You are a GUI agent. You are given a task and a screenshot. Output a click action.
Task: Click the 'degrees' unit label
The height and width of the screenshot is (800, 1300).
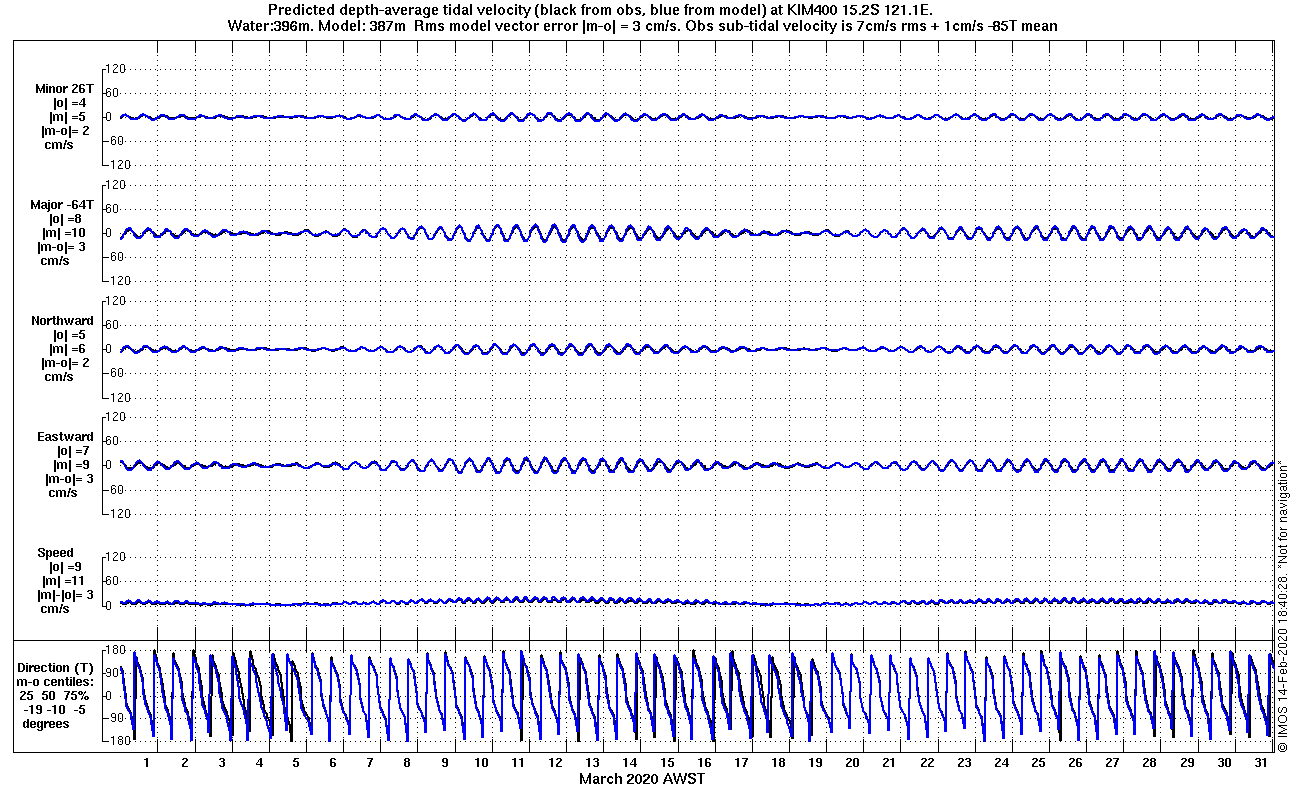46,723
